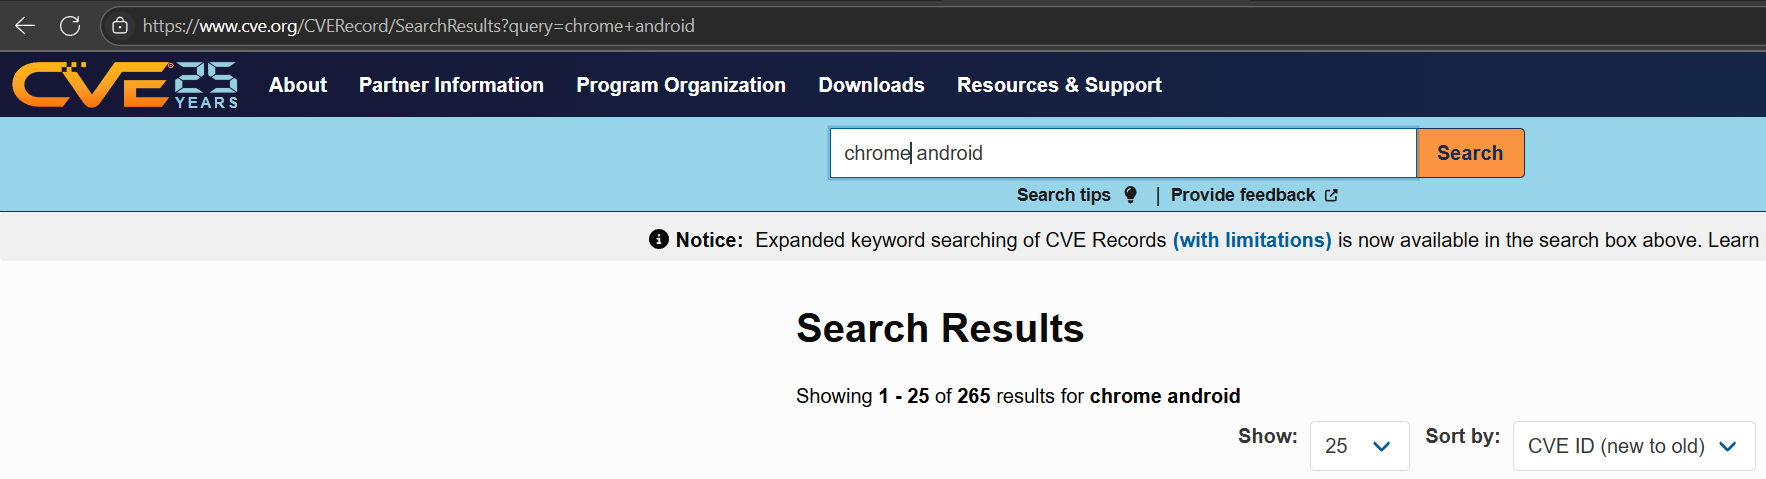This screenshot has height=479, width=1766.
Task: Click the orange Search button
Action: (1470, 153)
